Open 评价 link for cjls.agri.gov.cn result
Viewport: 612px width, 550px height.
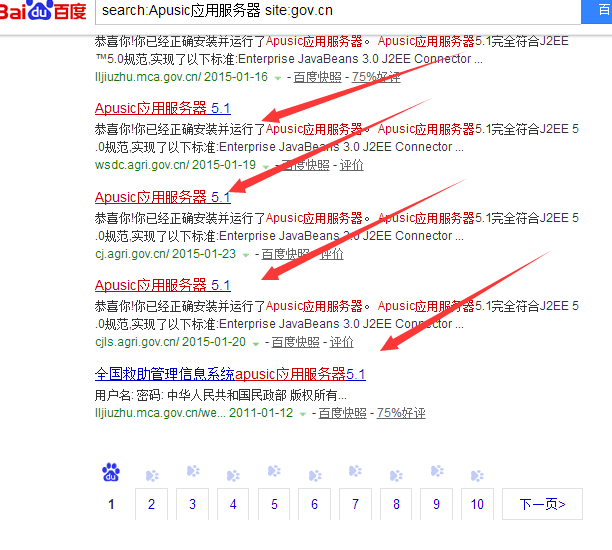(342, 342)
